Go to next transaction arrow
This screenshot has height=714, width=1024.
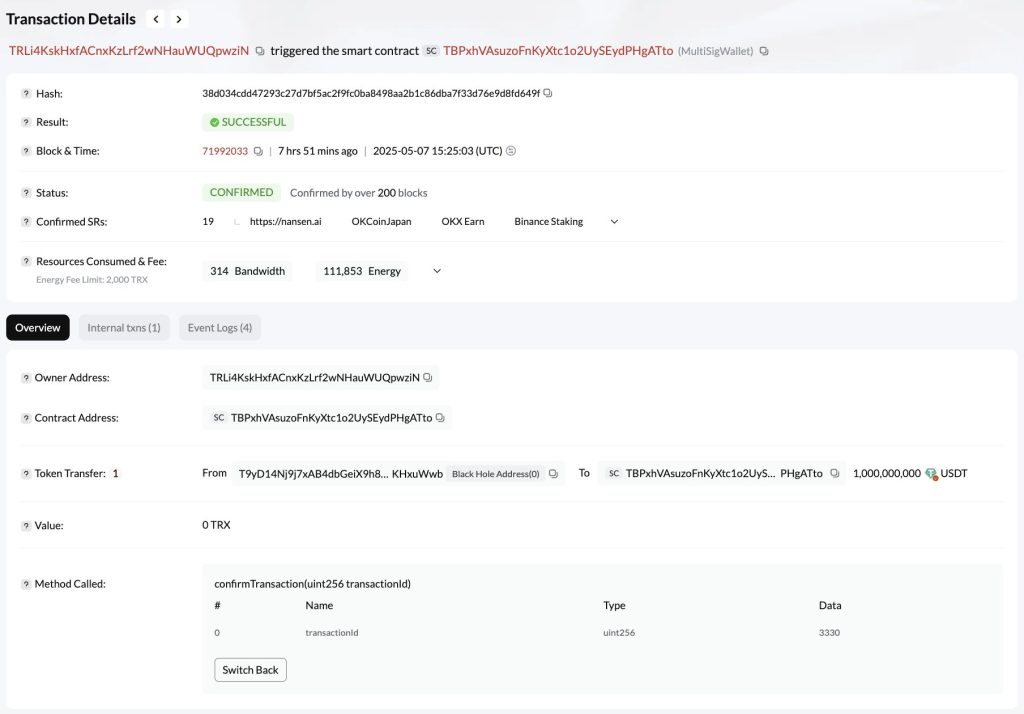click(179, 19)
